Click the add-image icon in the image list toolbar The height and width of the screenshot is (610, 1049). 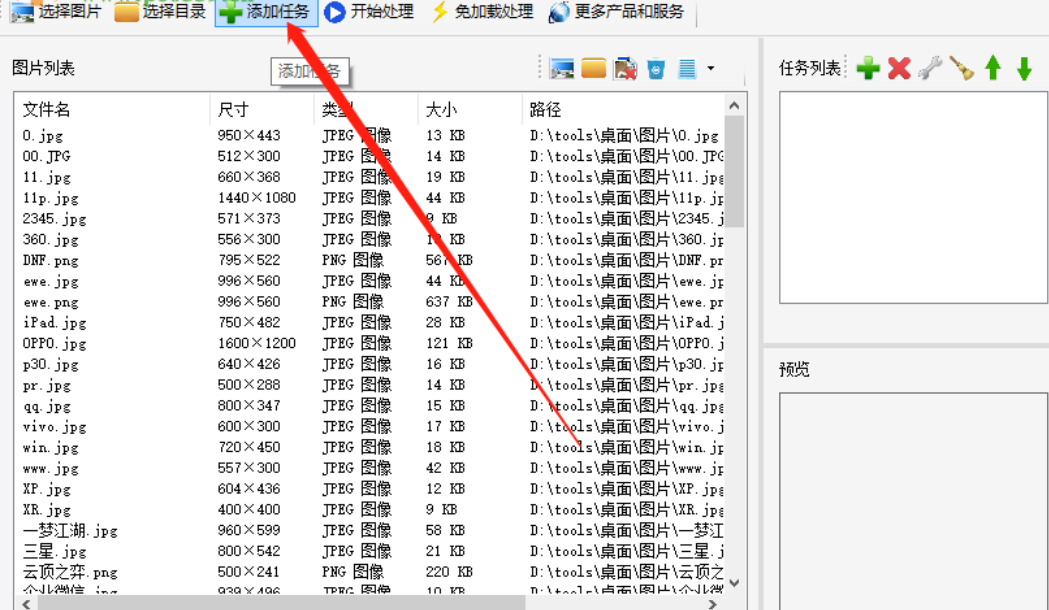(561, 68)
